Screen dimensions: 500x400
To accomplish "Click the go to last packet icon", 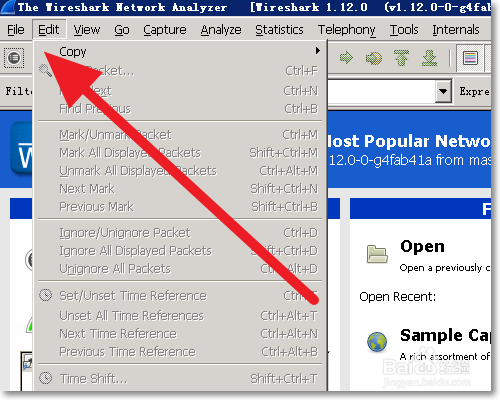I will click(x=429, y=58).
